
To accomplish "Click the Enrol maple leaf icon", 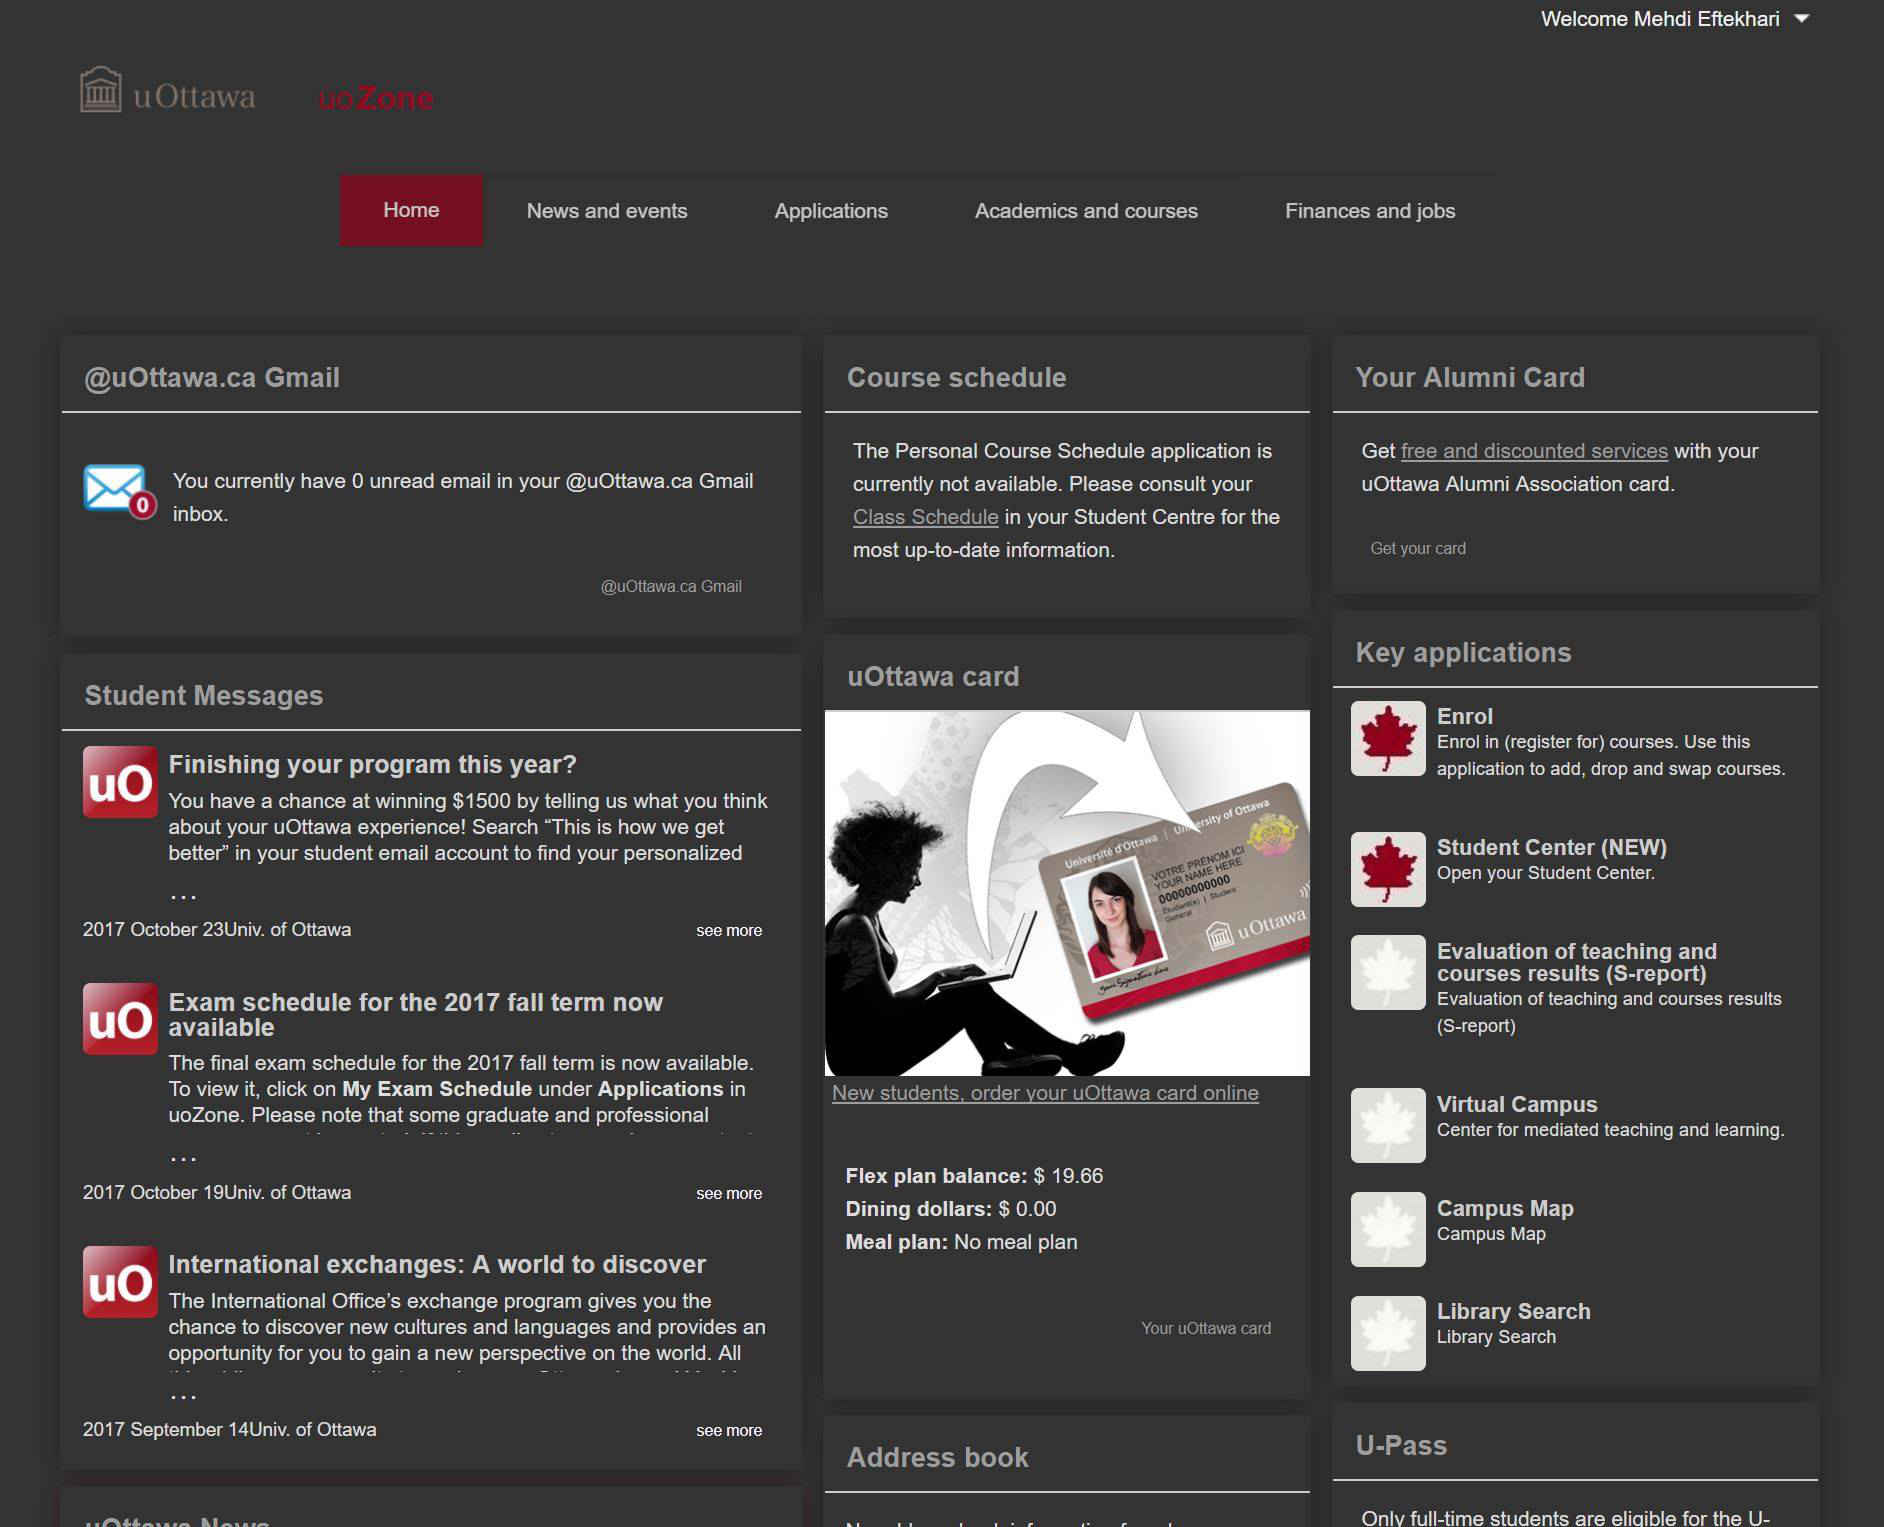I will (x=1388, y=739).
